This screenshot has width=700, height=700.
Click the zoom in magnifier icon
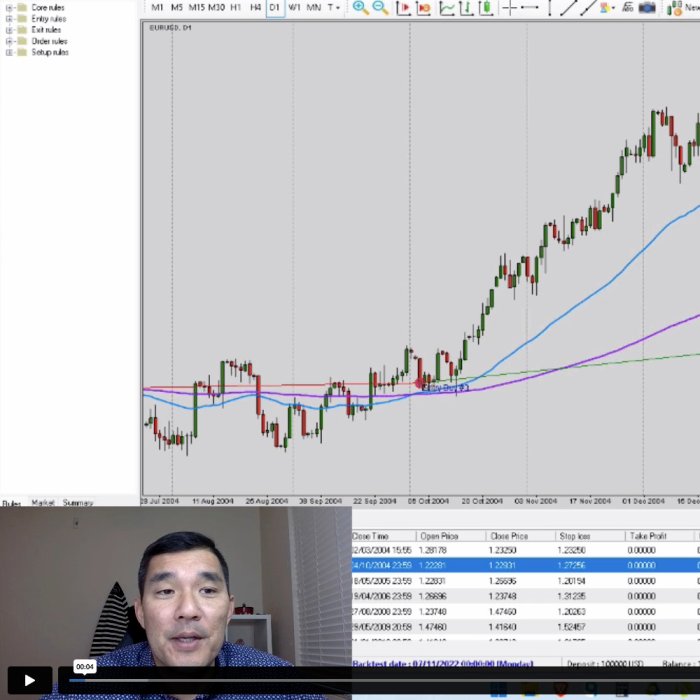tap(360, 7)
